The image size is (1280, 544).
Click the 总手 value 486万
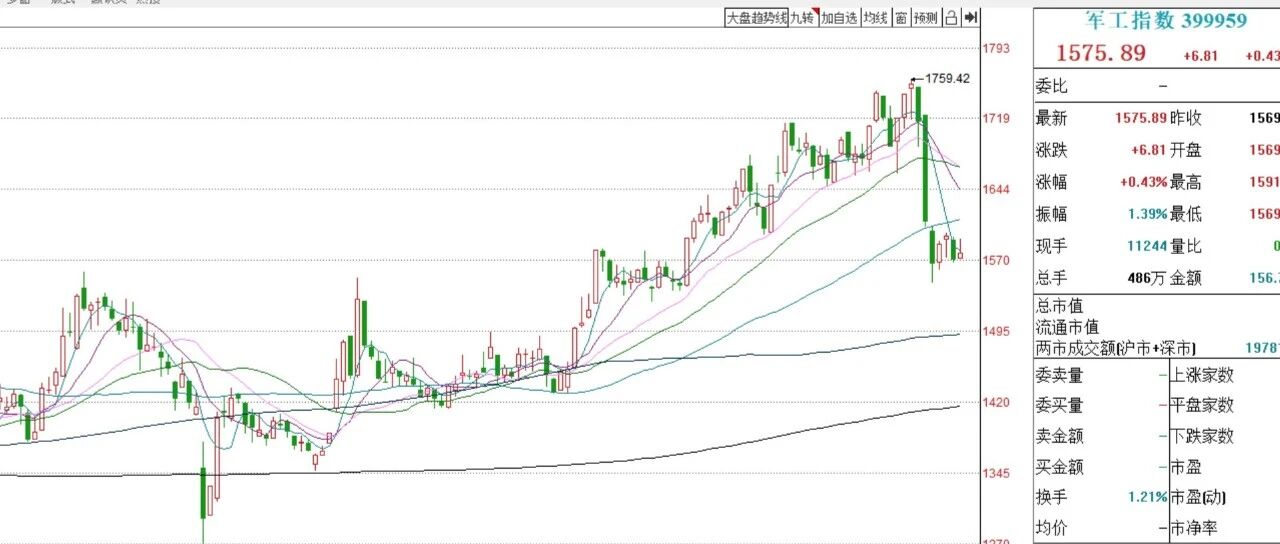click(x=1146, y=279)
